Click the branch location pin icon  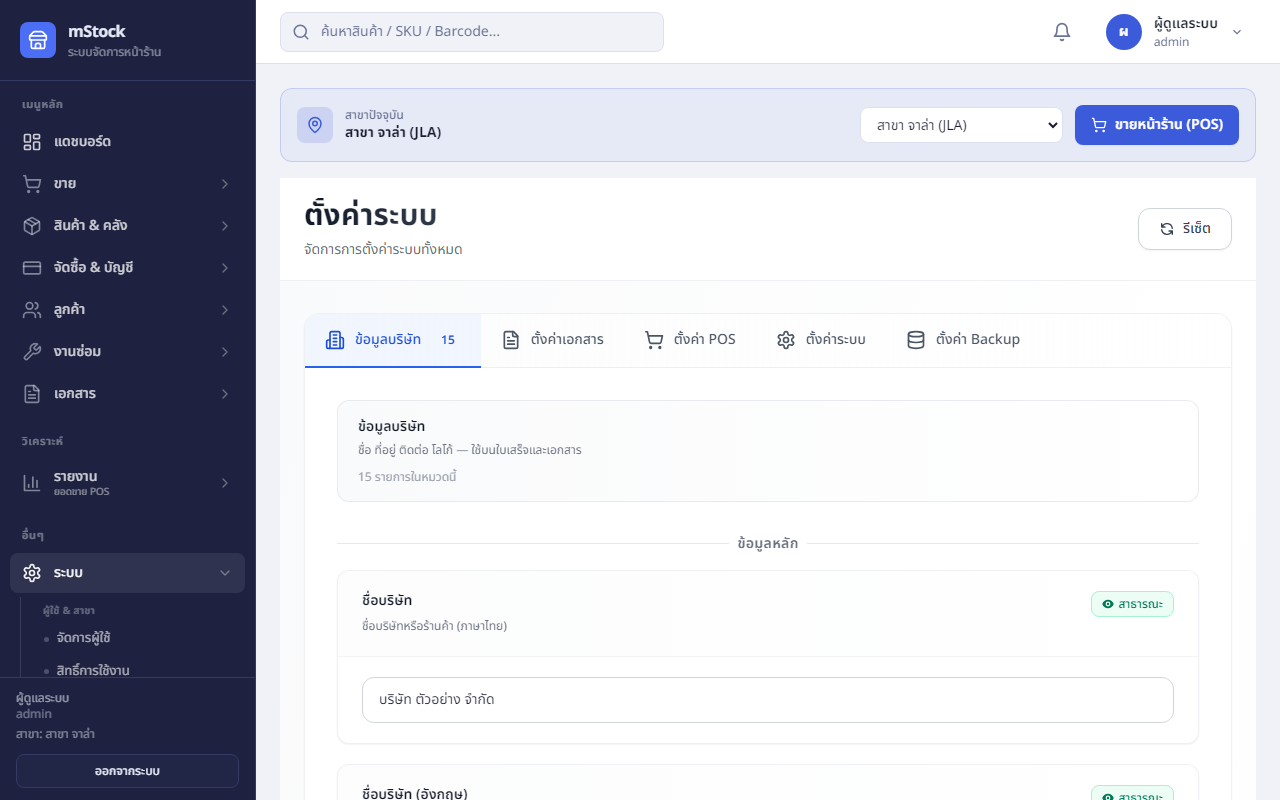[x=315, y=125]
